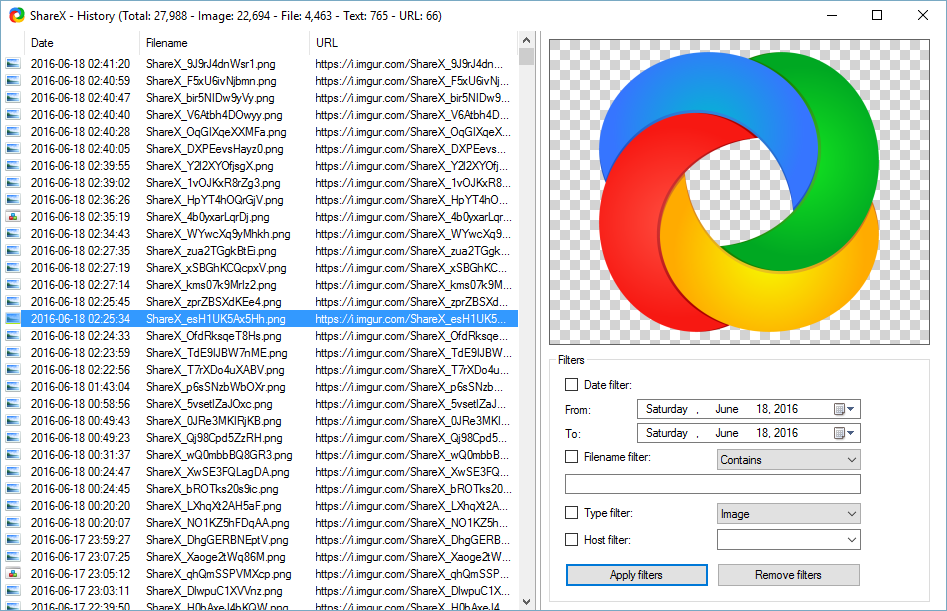
Task: Select the ShareX_Qj98Cpd5ZzRH.png filename entry
Action: 214,438
